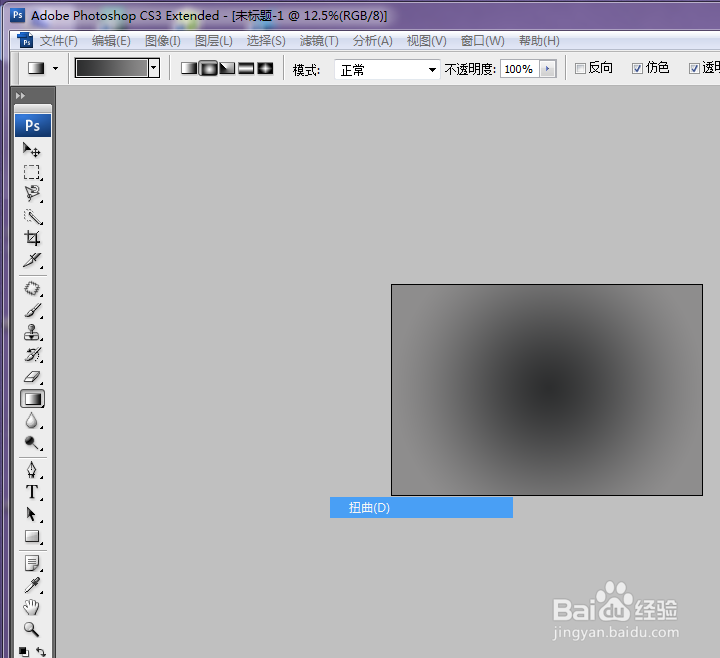This screenshot has width=720, height=658.
Task: Toggle the 仿色 (Dither) checkbox
Action: point(637,69)
